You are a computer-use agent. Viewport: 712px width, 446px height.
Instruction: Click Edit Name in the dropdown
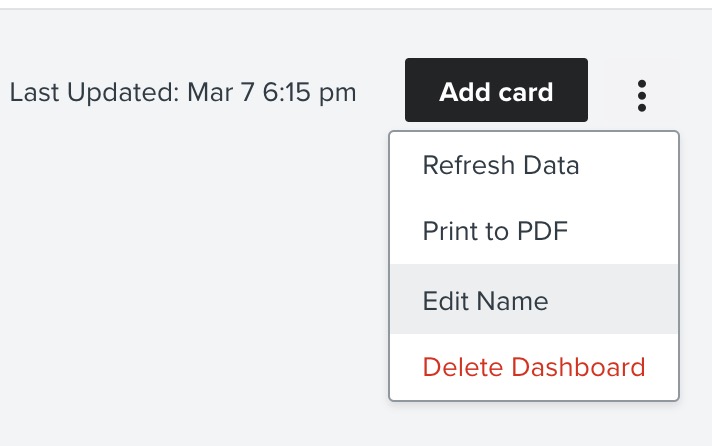pyautogui.click(x=486, y=300)
